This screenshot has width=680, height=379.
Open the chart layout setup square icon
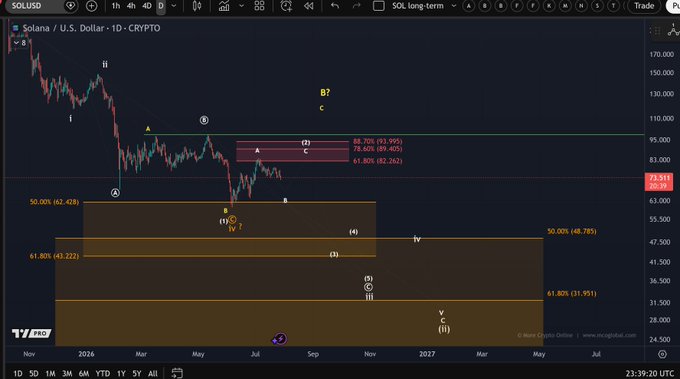[x=379, y=6]
